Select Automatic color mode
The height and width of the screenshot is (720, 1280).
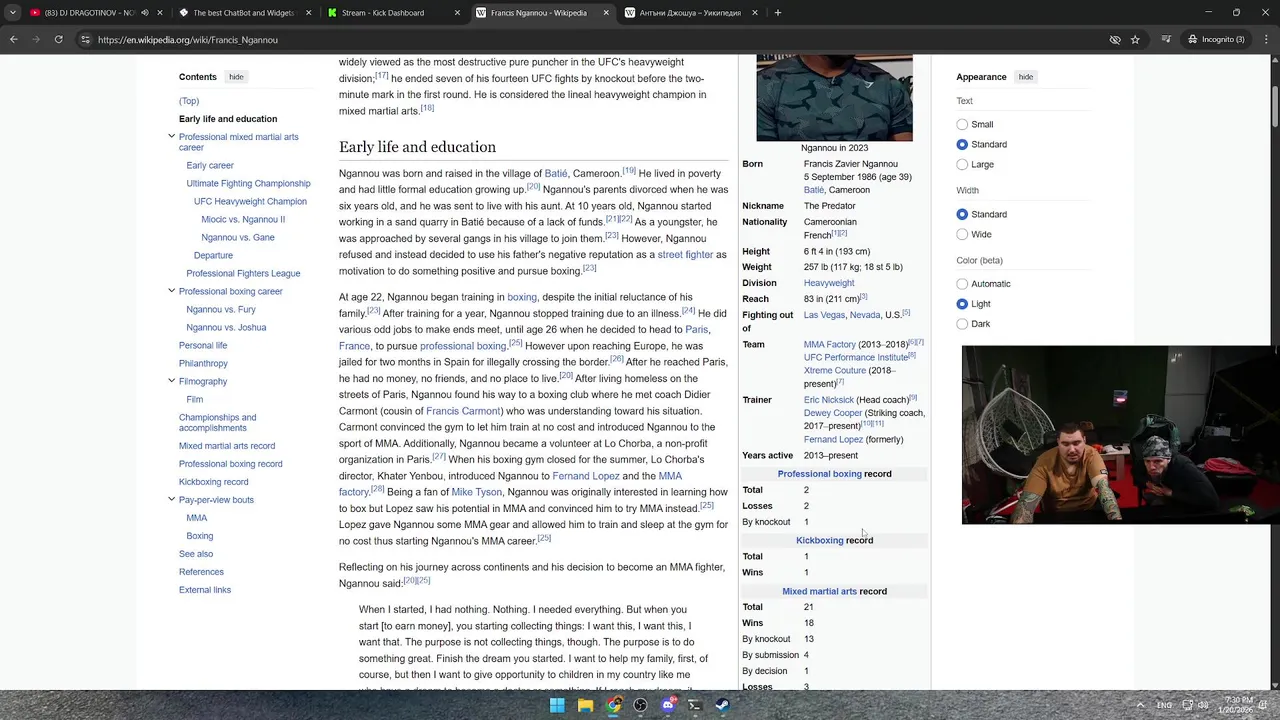pos(962,284)
